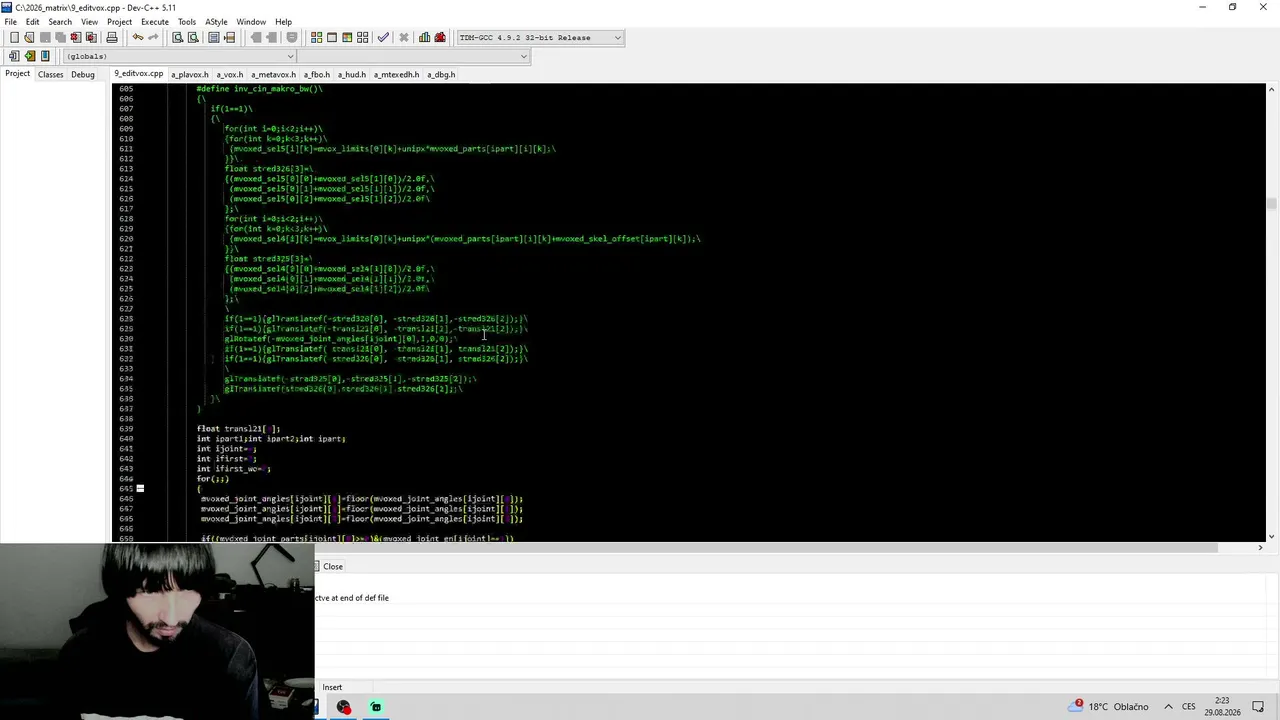
Task: Select the a_fbo.h editor tab
Action: click(x=317, y=74)
